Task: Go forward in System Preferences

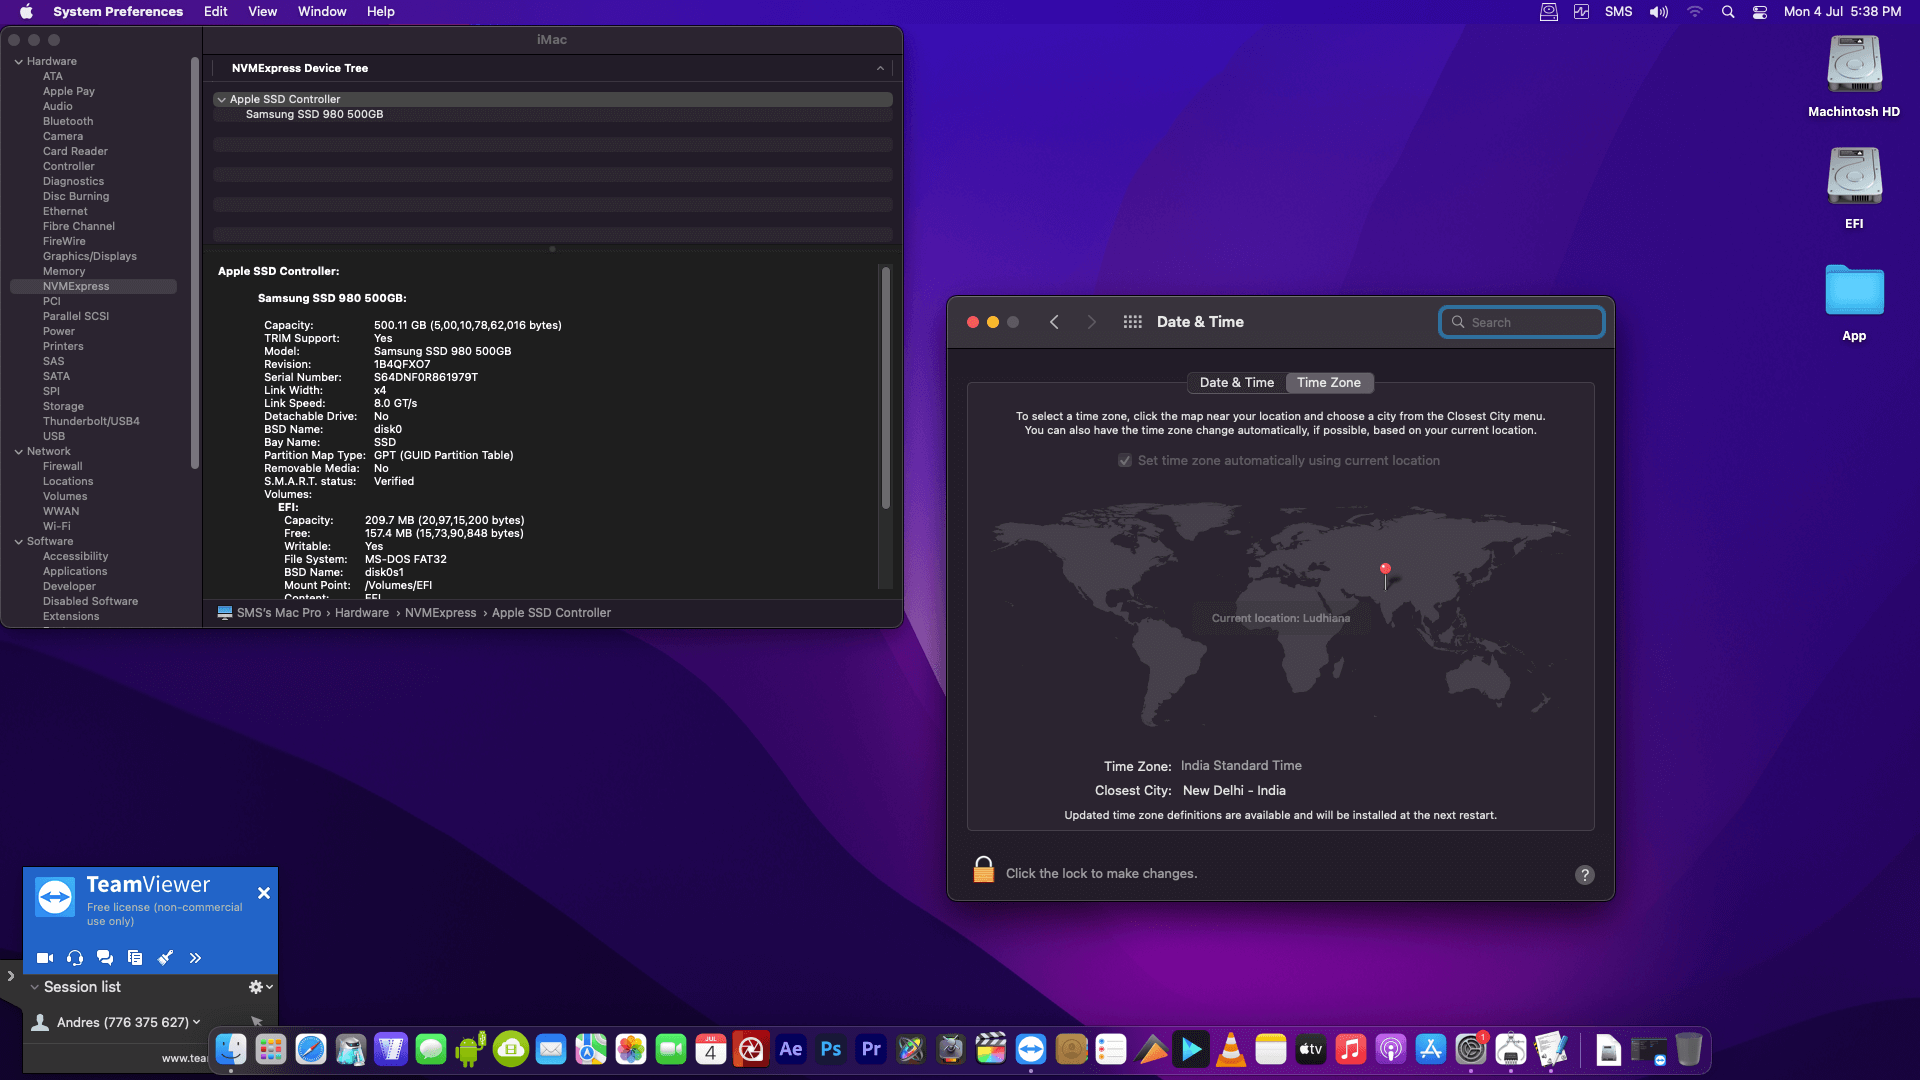Action: pos(1092,322)
